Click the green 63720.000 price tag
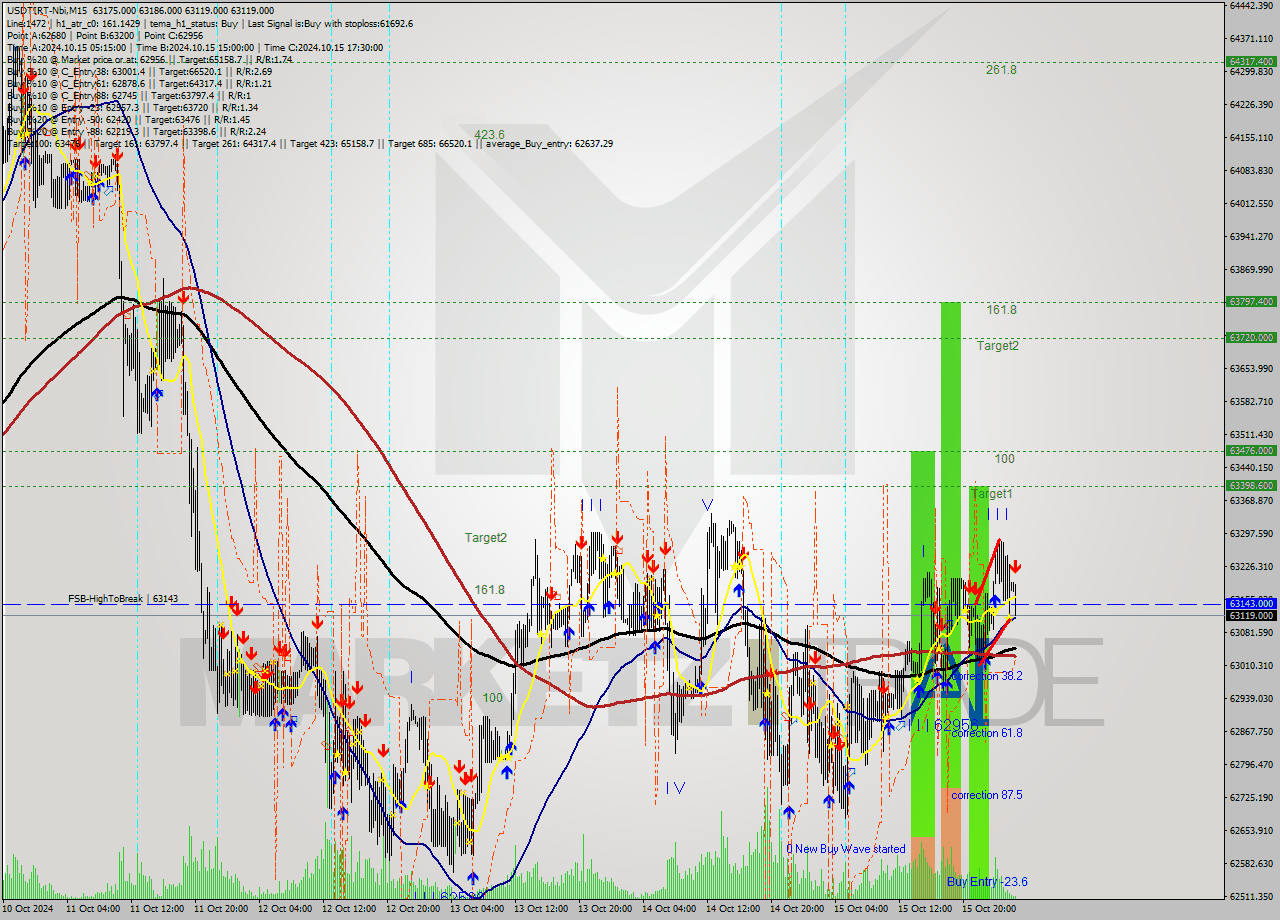Viewport: 1280px width, 920px height. (1250, 338)
